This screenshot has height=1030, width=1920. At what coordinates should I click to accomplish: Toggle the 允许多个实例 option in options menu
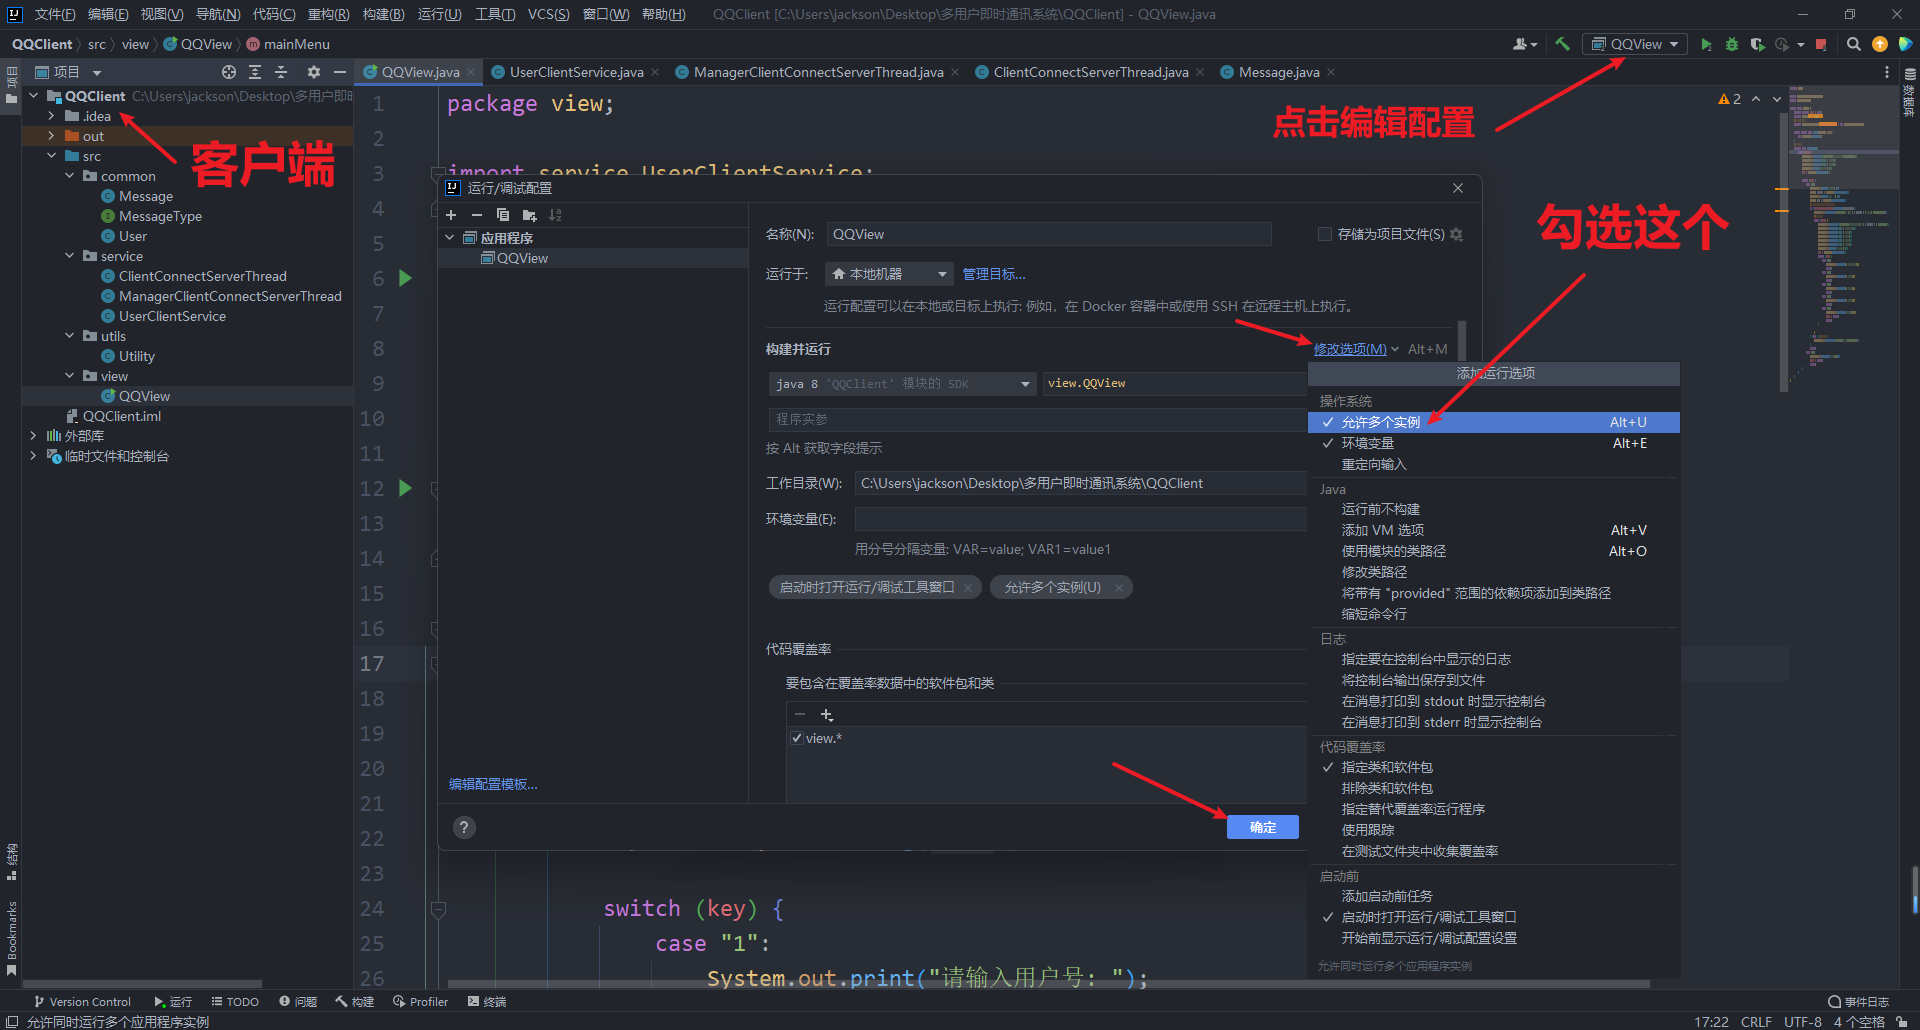(1380, 422)
